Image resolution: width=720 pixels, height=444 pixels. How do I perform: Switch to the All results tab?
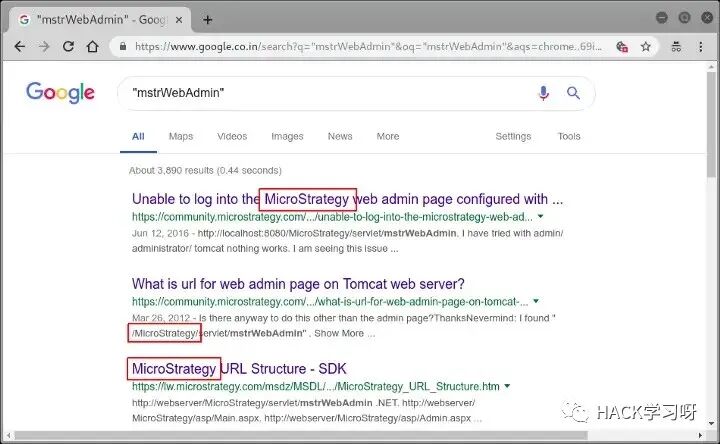click(138, 136)
